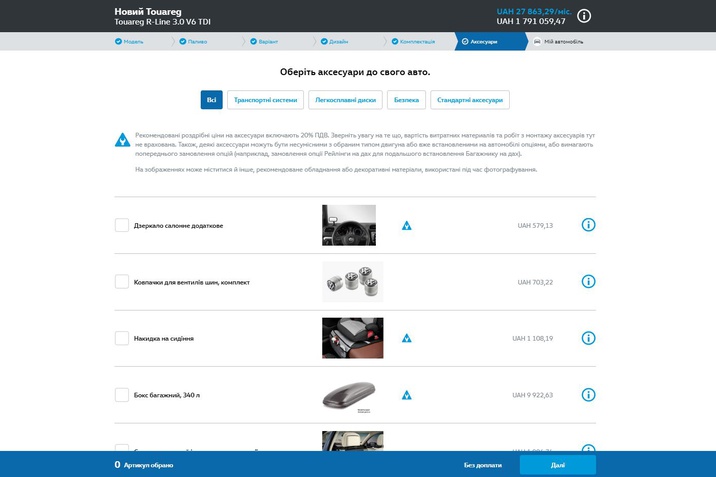716x477 pixels.
Task: Open seat cover thumbnail image
Action: point(353,338)
